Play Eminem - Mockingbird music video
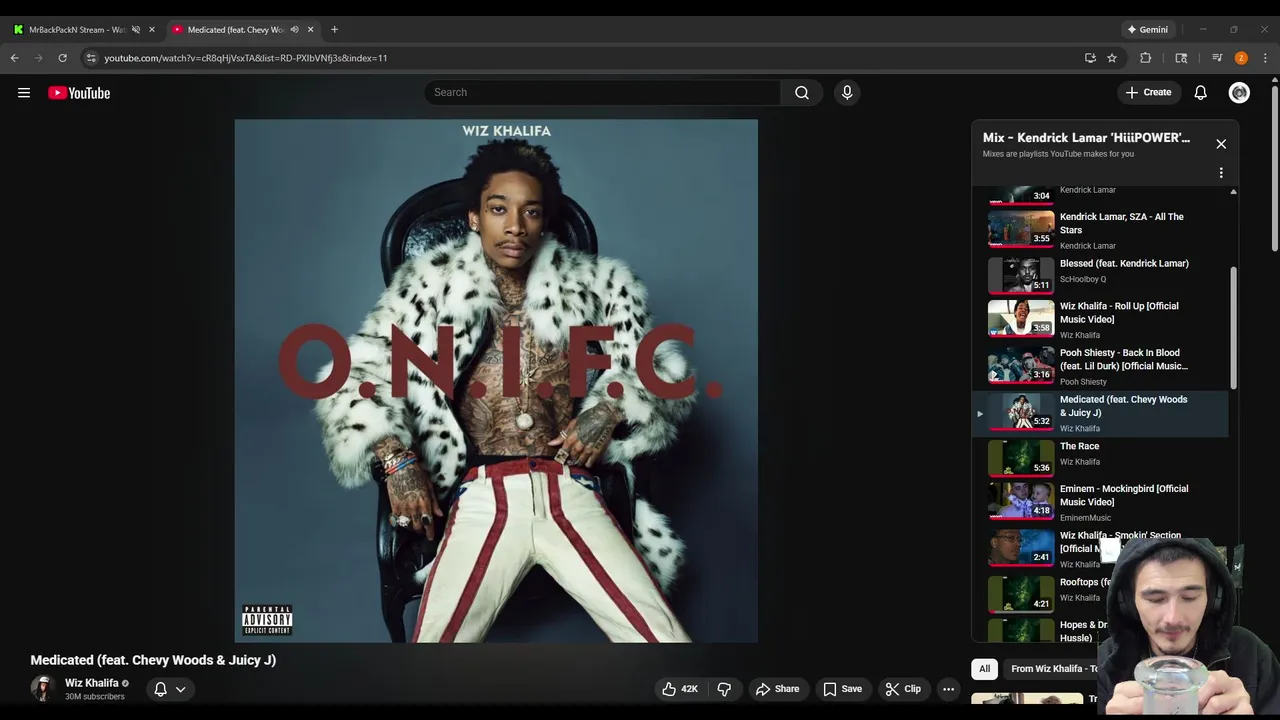1280x720 pixels. [1100, 502]
